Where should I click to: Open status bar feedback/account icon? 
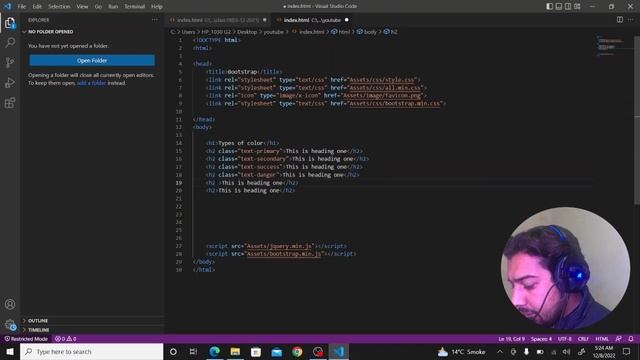tap(619, 339)
